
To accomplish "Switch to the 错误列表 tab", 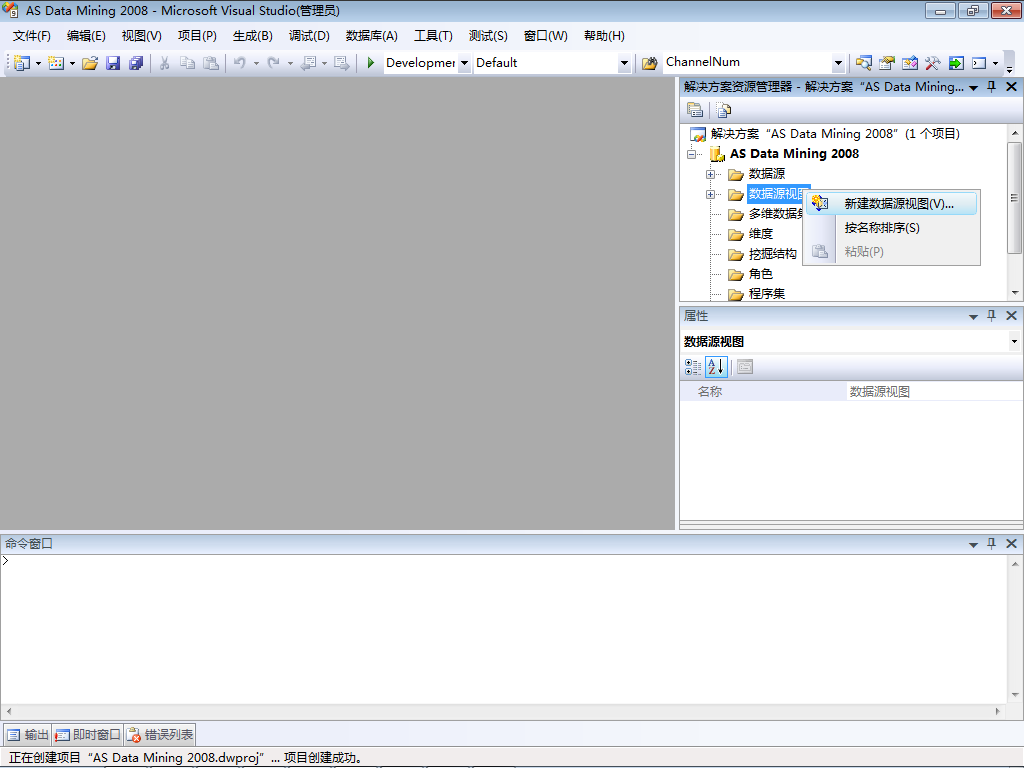I will tap(160, 735).
